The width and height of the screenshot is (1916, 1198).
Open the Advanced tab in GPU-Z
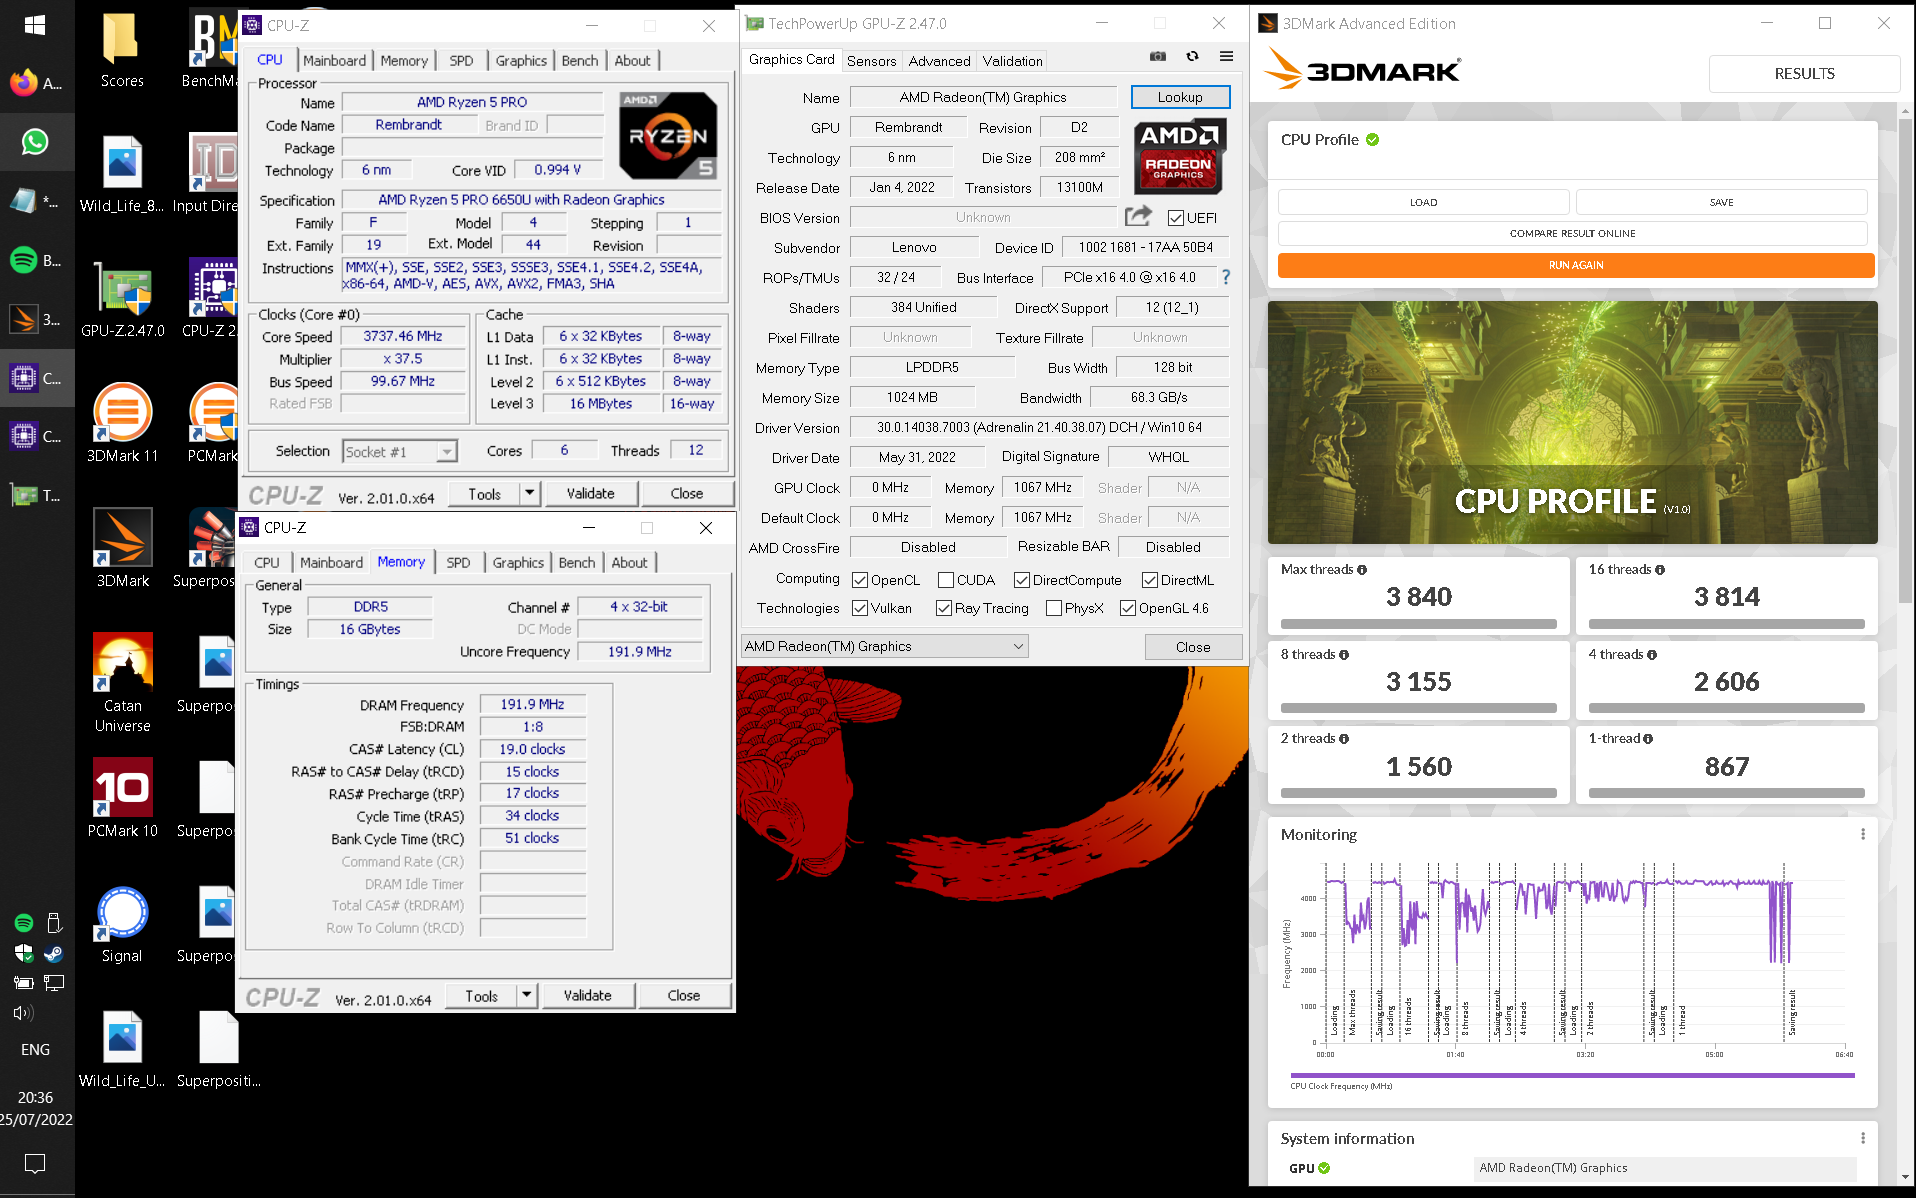click(x=939, y=60)
